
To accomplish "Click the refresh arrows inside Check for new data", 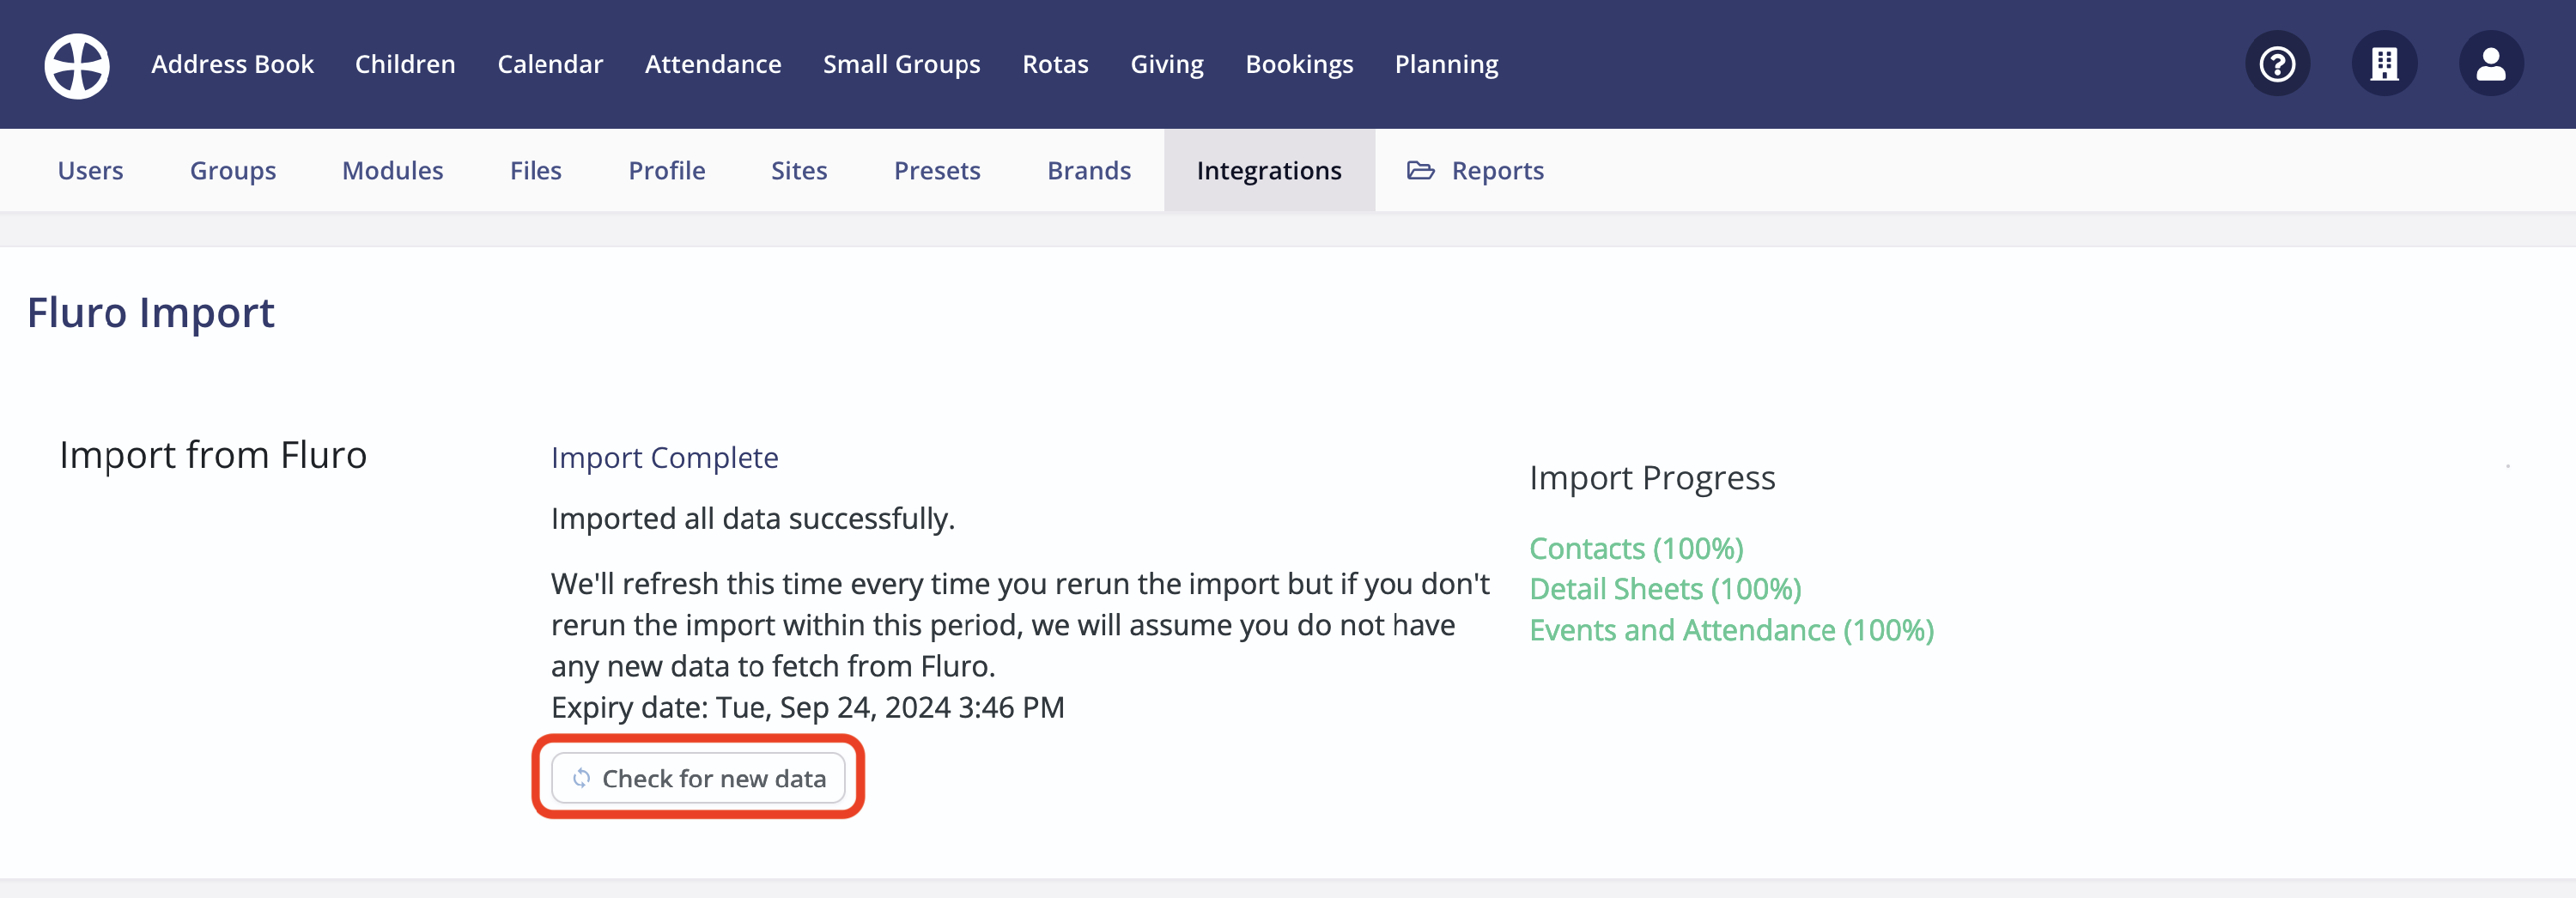I will coord(581,778).
